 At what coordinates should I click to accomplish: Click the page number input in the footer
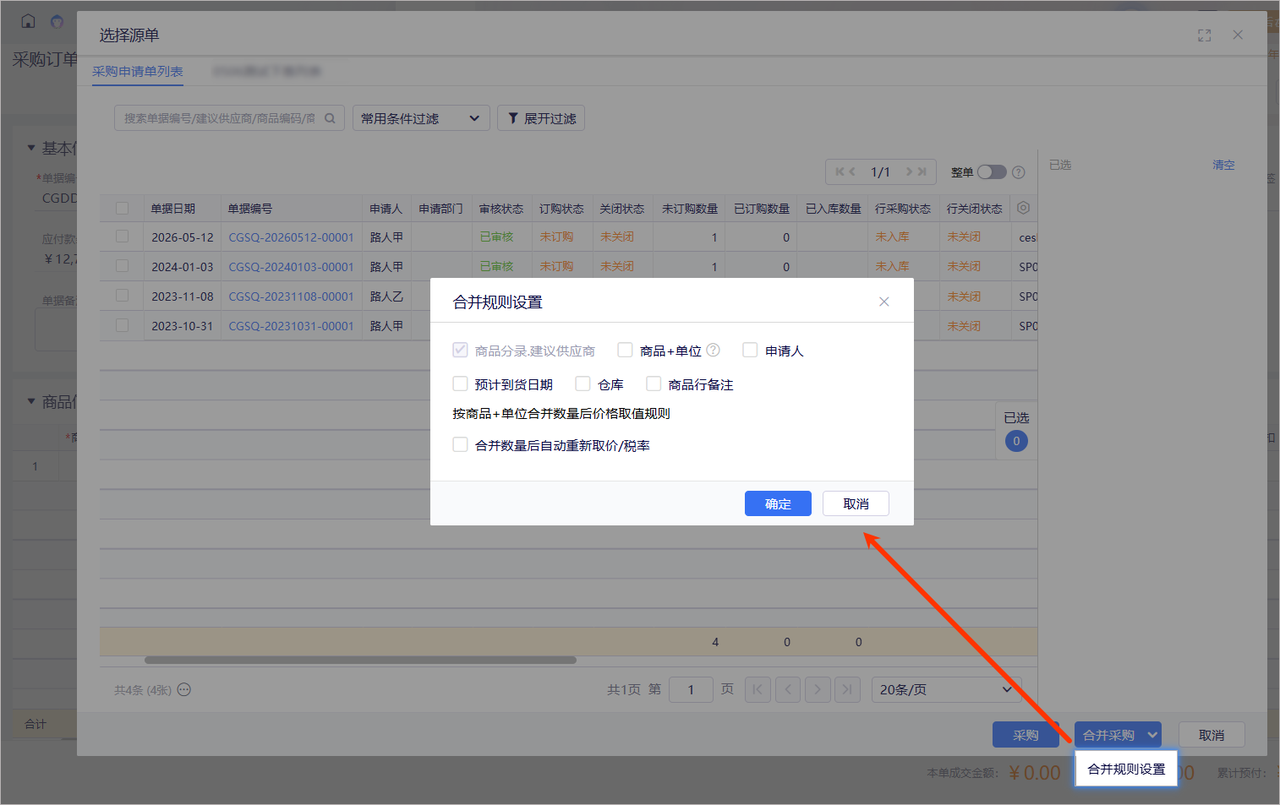point(691,689)
